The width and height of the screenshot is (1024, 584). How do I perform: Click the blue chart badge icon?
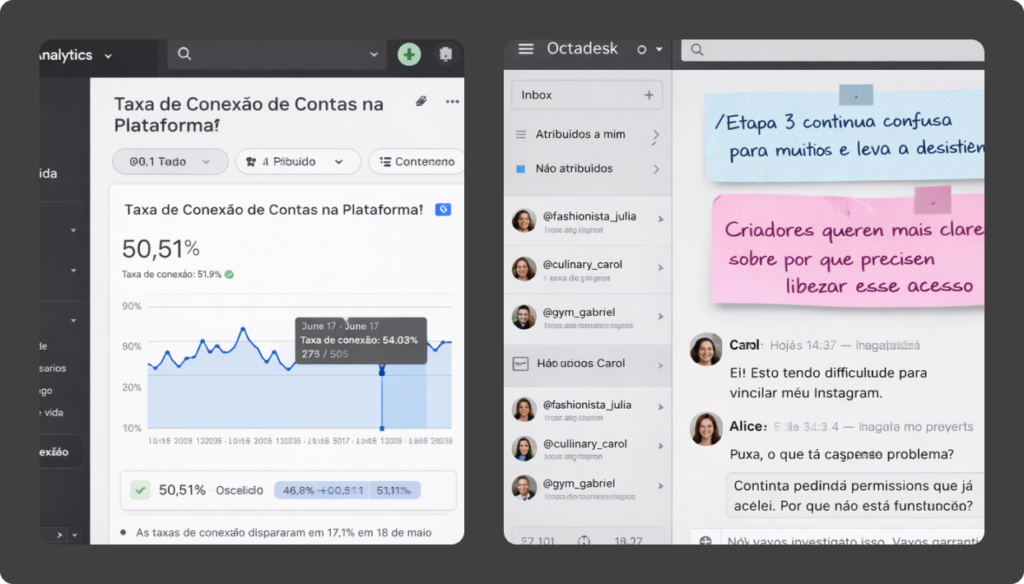point(443,210)
